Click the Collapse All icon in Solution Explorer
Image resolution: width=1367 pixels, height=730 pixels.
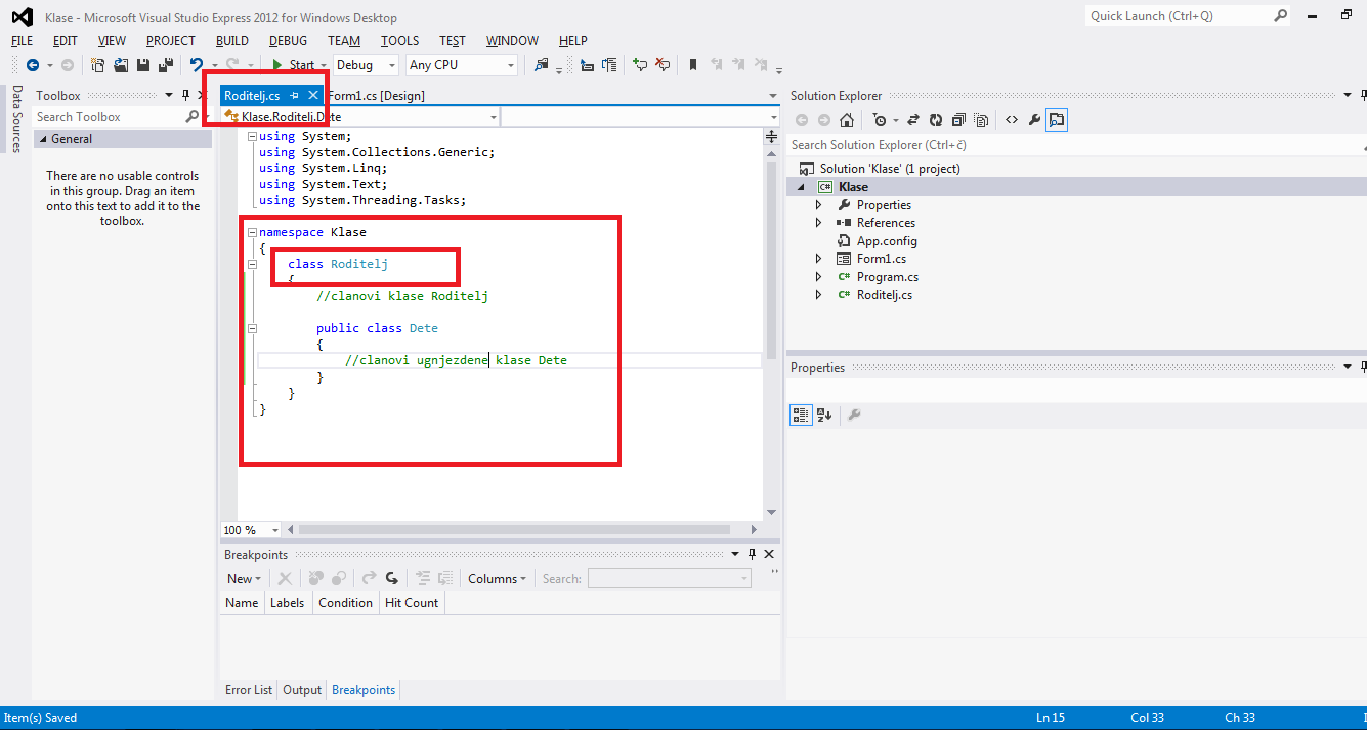958,120
